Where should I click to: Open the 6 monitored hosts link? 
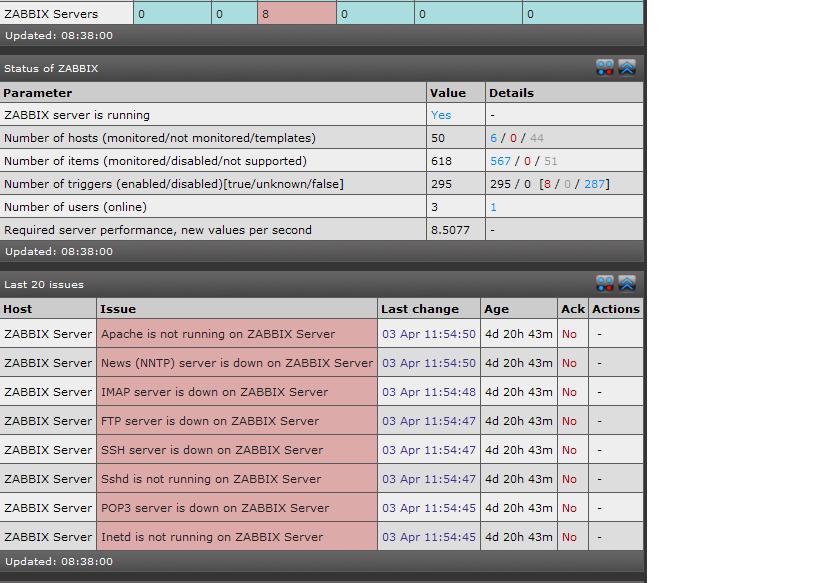pyautogui.click(x=493, y=138)
